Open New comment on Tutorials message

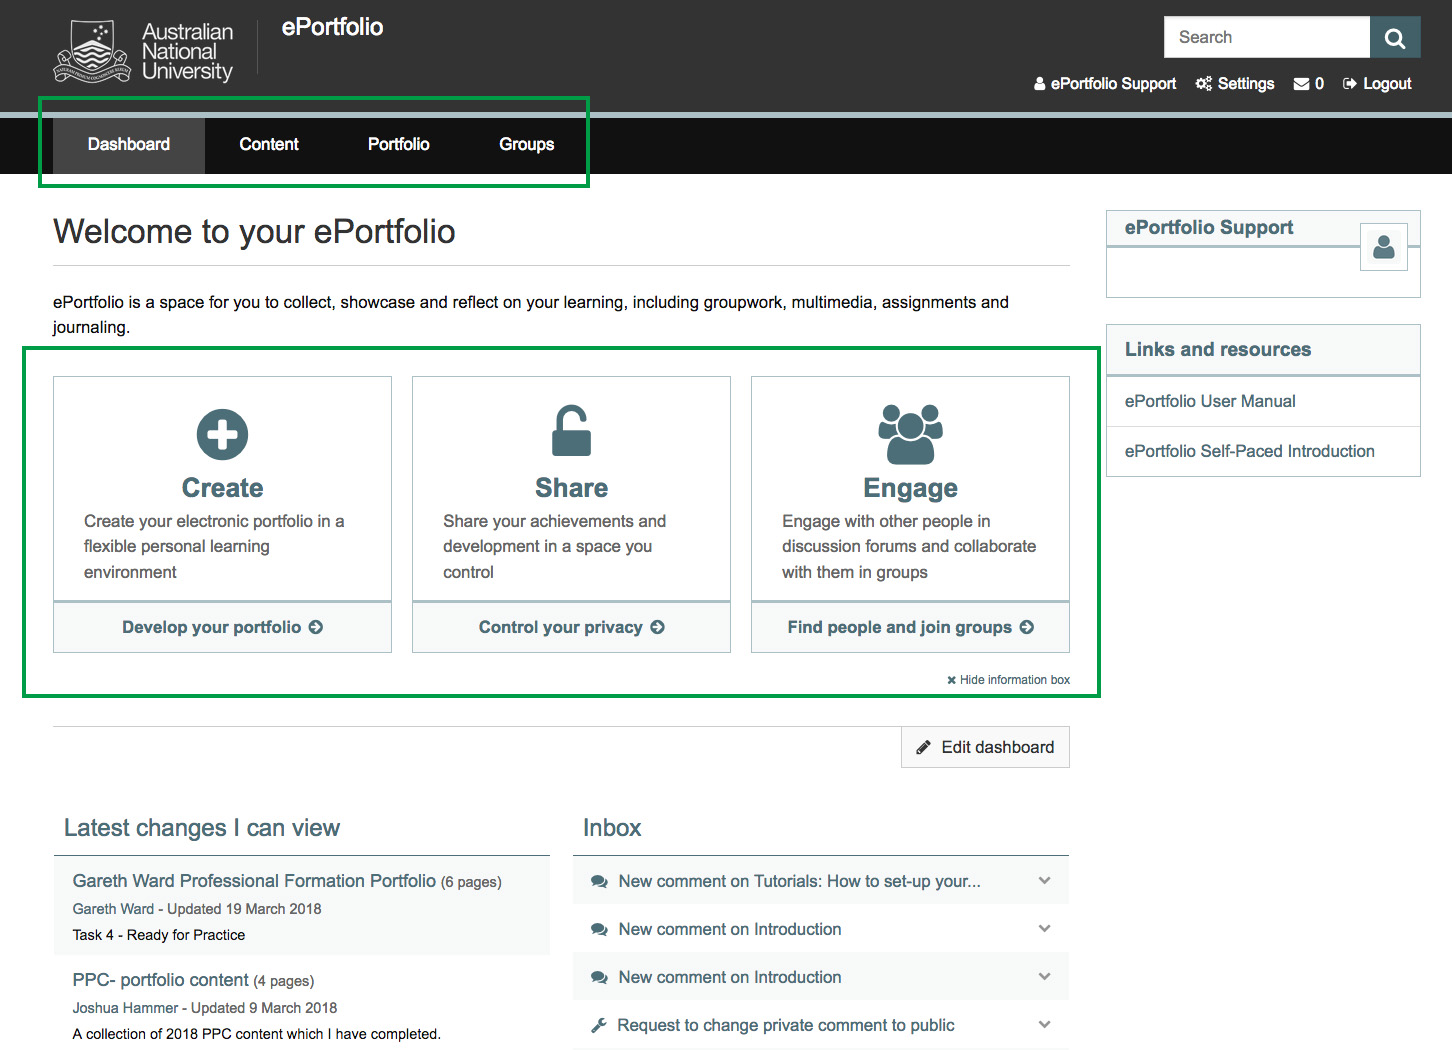point(799,881)
